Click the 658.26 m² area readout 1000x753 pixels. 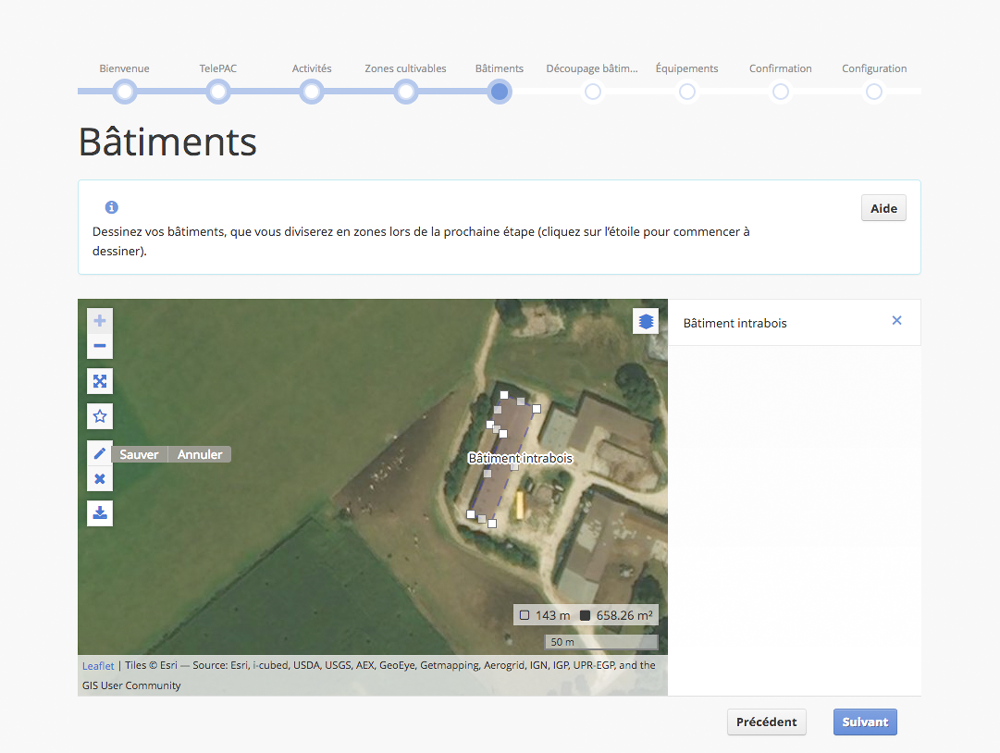(617, 615)
